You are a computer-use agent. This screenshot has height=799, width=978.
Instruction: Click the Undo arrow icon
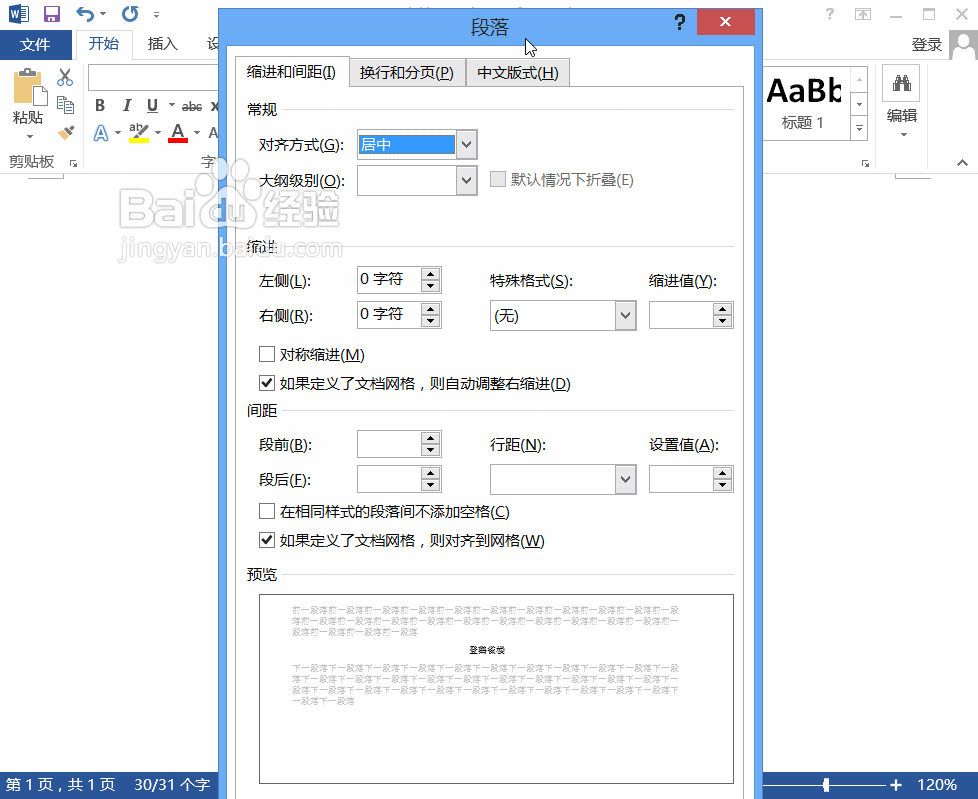(87, 13)
